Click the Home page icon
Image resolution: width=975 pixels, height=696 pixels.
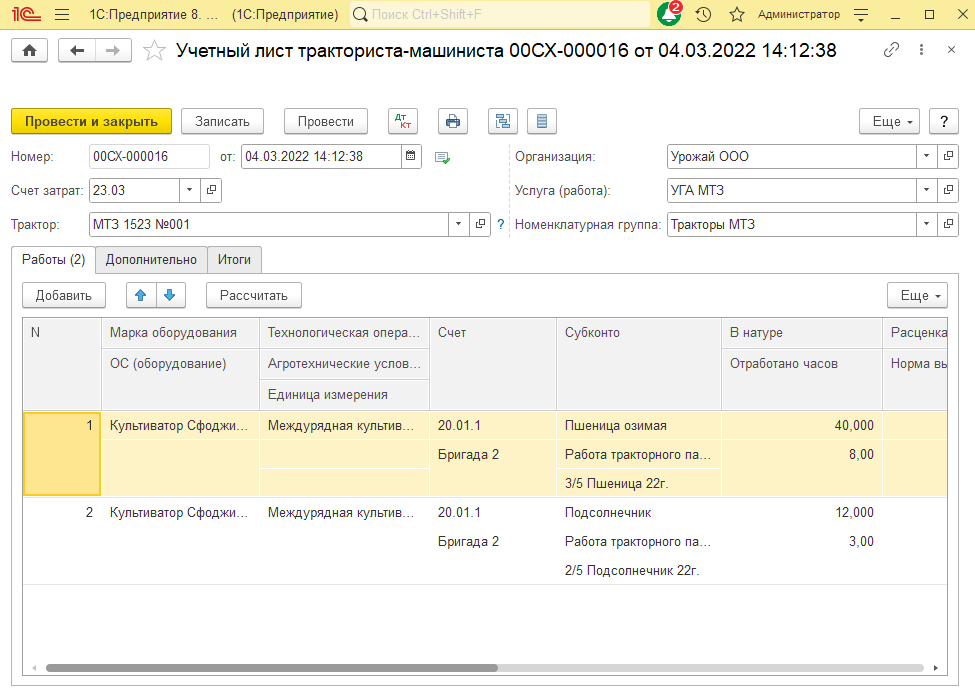[29, 51]
